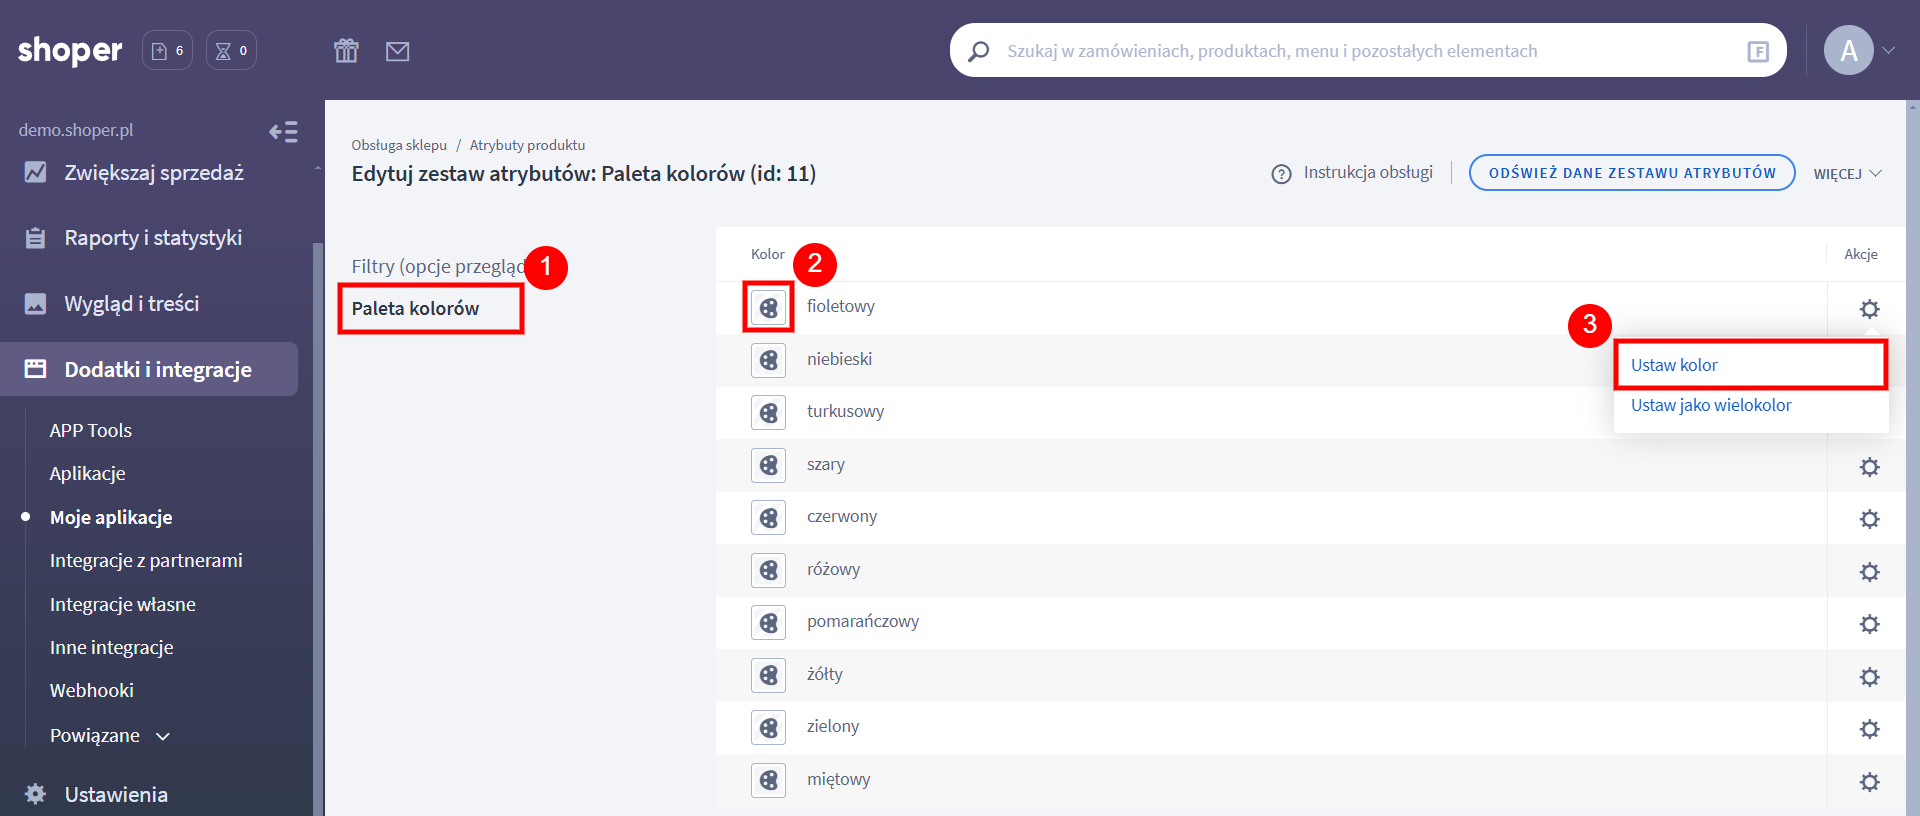This screenshot has height=816, width=1920.
Task: Collapse the sidebar with the arrow-lines icon
Action: point(283,132)
